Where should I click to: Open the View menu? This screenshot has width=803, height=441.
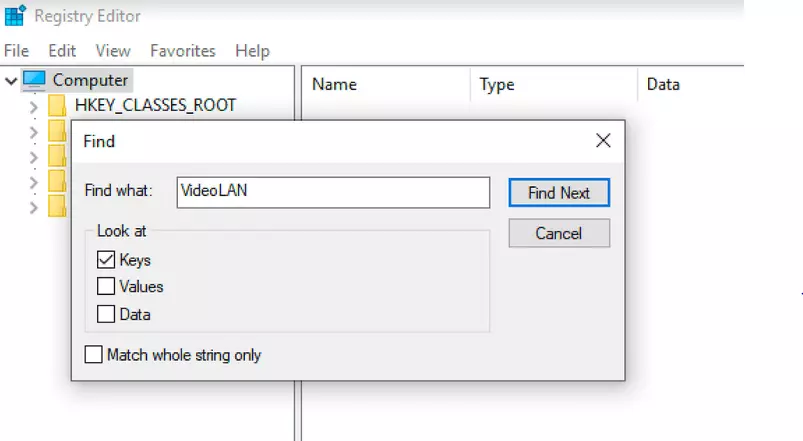tap(113, 50)
